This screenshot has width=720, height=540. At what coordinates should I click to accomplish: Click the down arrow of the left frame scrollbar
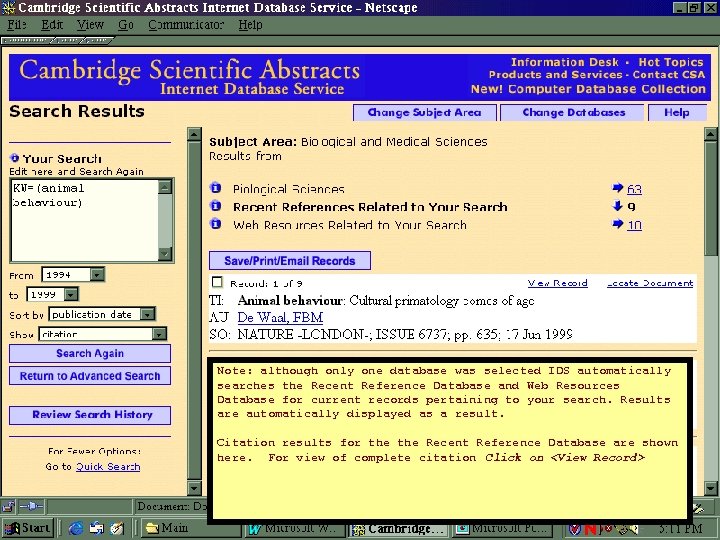pos(194,488)
